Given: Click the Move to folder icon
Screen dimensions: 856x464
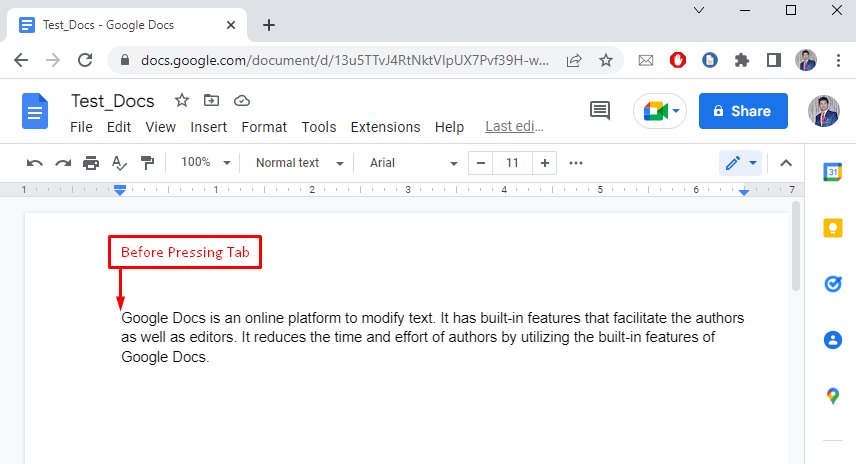Looking at the screenshot, I should (x=211, y=100).
